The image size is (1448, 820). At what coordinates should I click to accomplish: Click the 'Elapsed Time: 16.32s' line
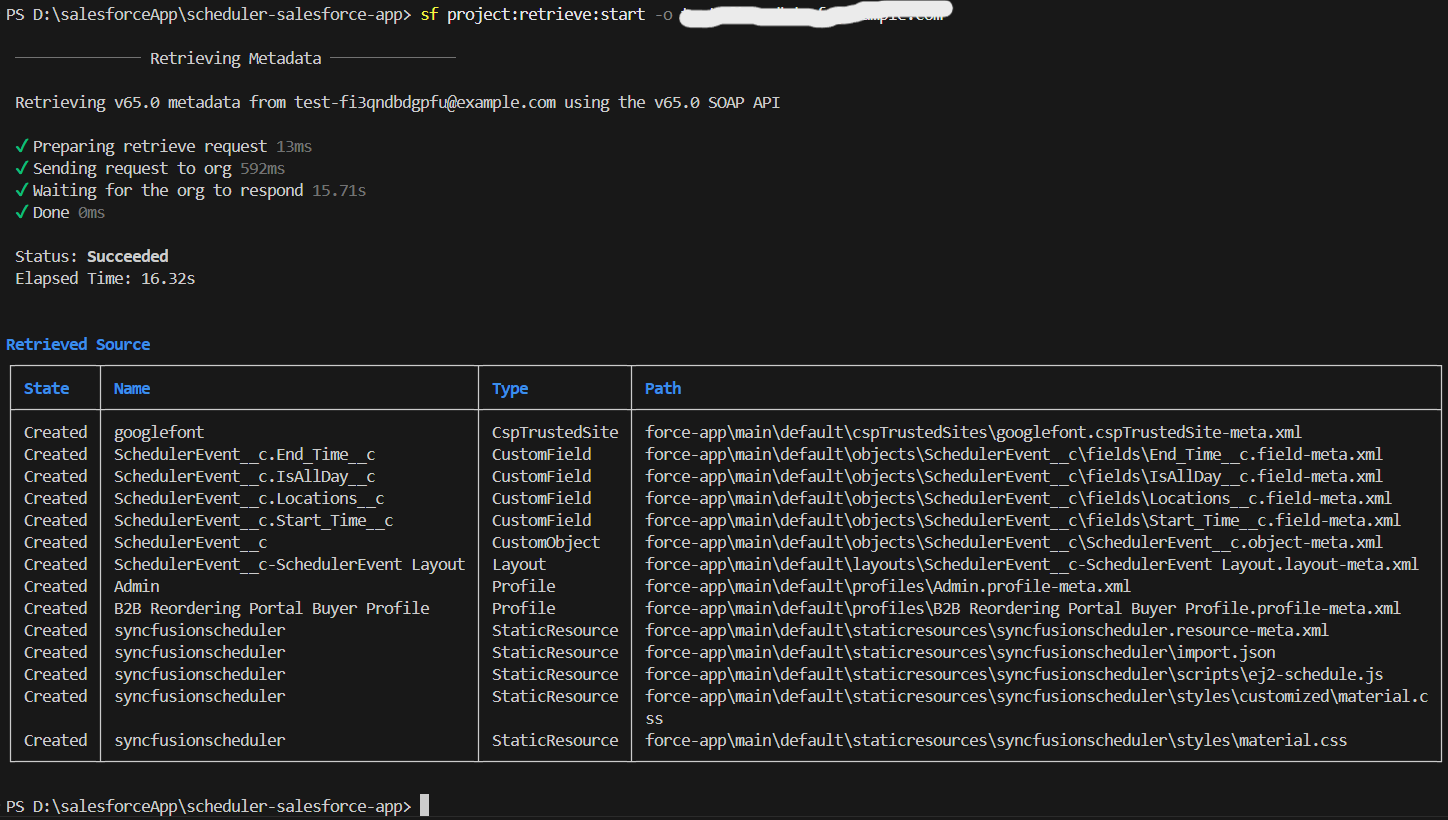105,278
